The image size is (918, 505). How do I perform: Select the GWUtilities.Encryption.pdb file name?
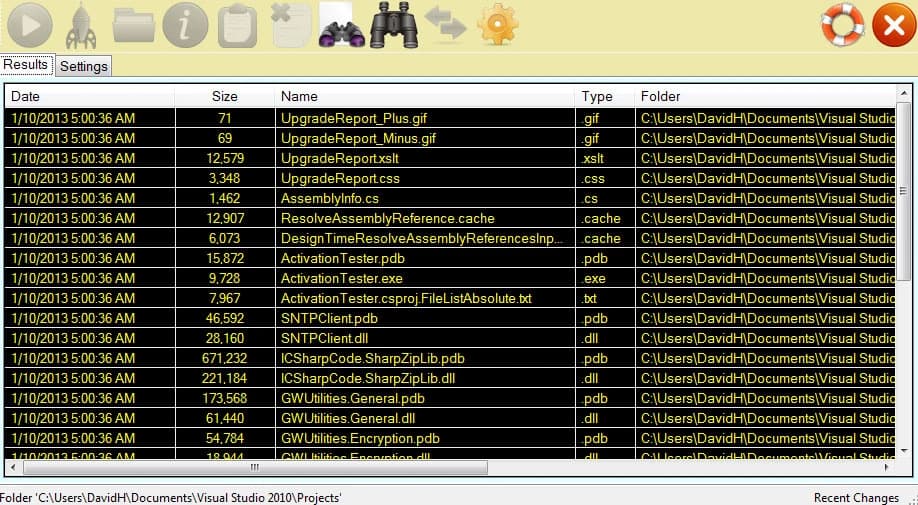(360, 438)
